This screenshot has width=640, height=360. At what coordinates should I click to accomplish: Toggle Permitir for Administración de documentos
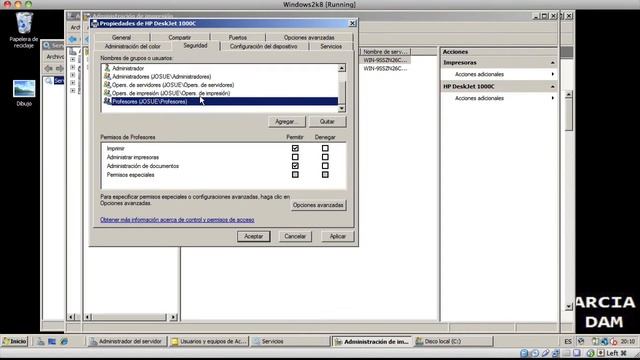click(295, 166)
